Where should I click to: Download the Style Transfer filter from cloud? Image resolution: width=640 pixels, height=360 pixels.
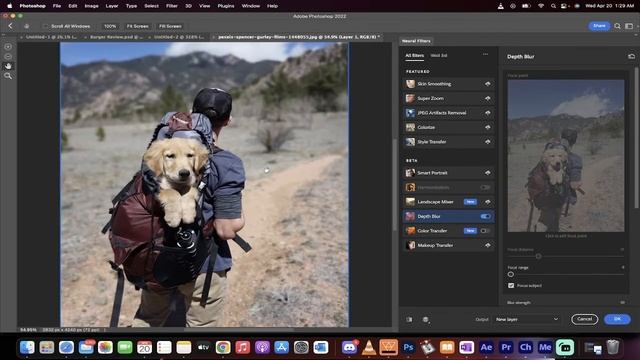[487, 142]
